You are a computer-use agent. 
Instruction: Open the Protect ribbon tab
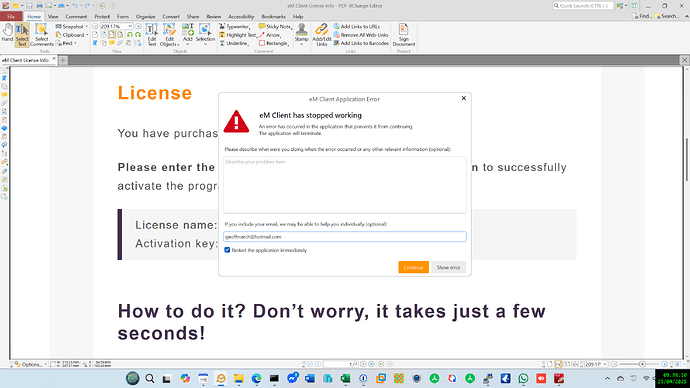(x=102, y=16)
